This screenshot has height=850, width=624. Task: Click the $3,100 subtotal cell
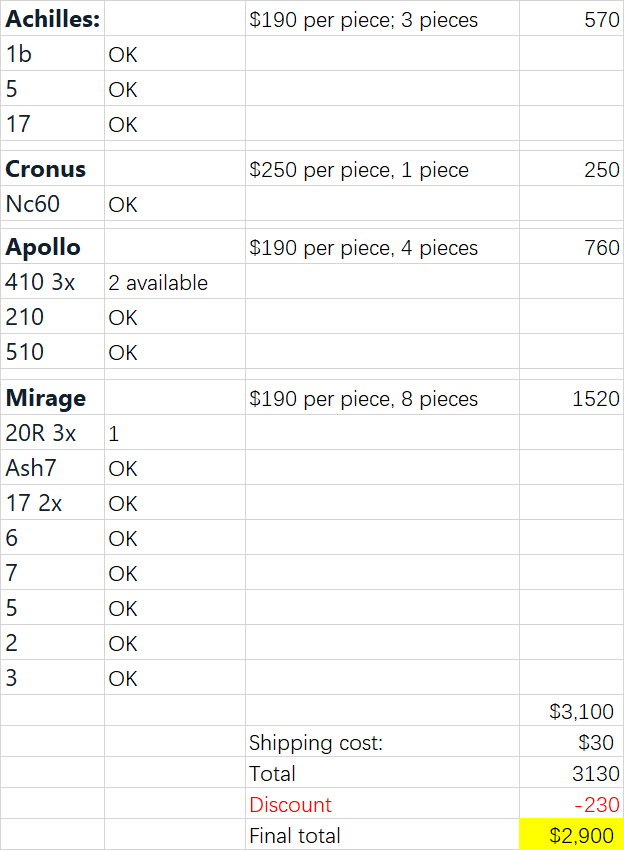[571, 711]
